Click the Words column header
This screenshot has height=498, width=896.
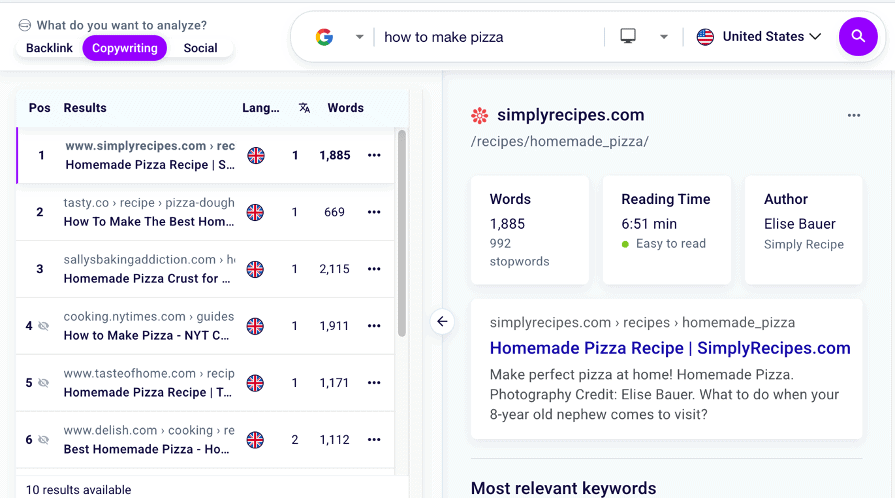pyautogui.click(x=345, y=107)
